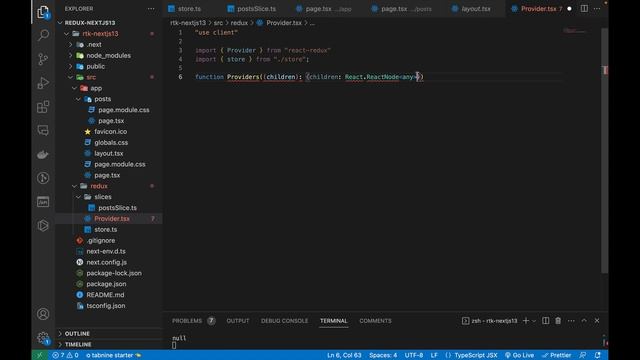Open tsconfig.json in the file tree
640x360 pixels.
(x=106, y=306)
